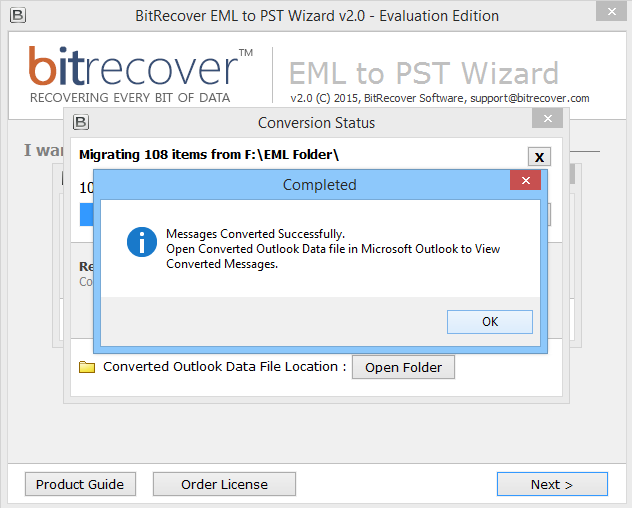Close the BitRecover EML to PST Wizard window

click(x=612, y=12)
